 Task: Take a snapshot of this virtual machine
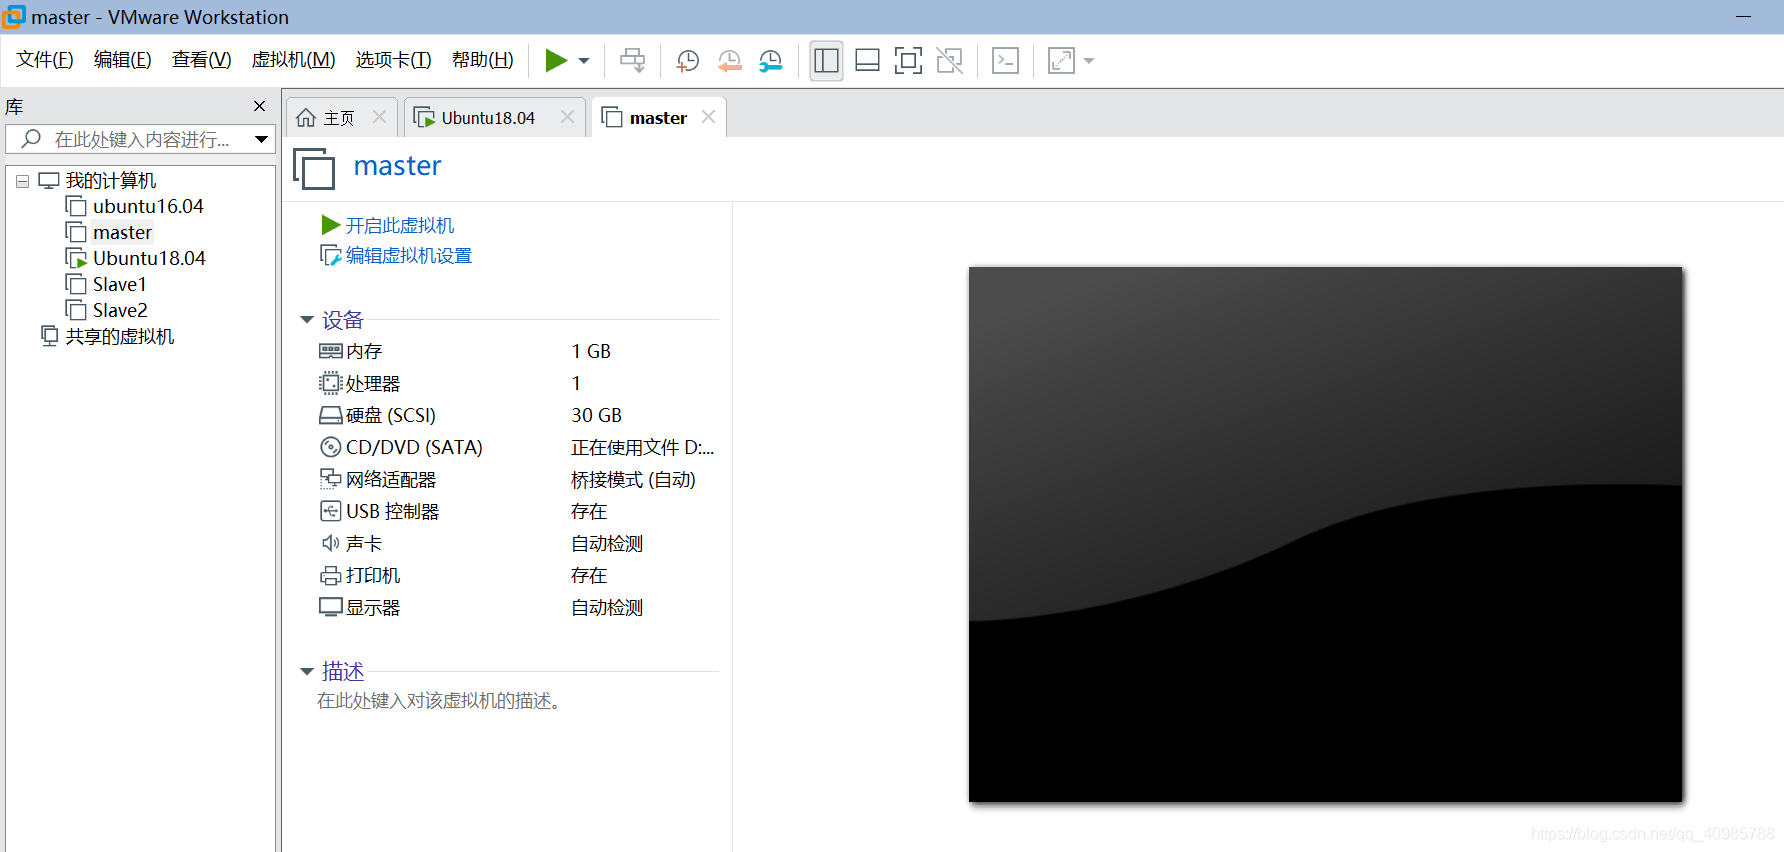pyautogui.click(x=687, y=61)
